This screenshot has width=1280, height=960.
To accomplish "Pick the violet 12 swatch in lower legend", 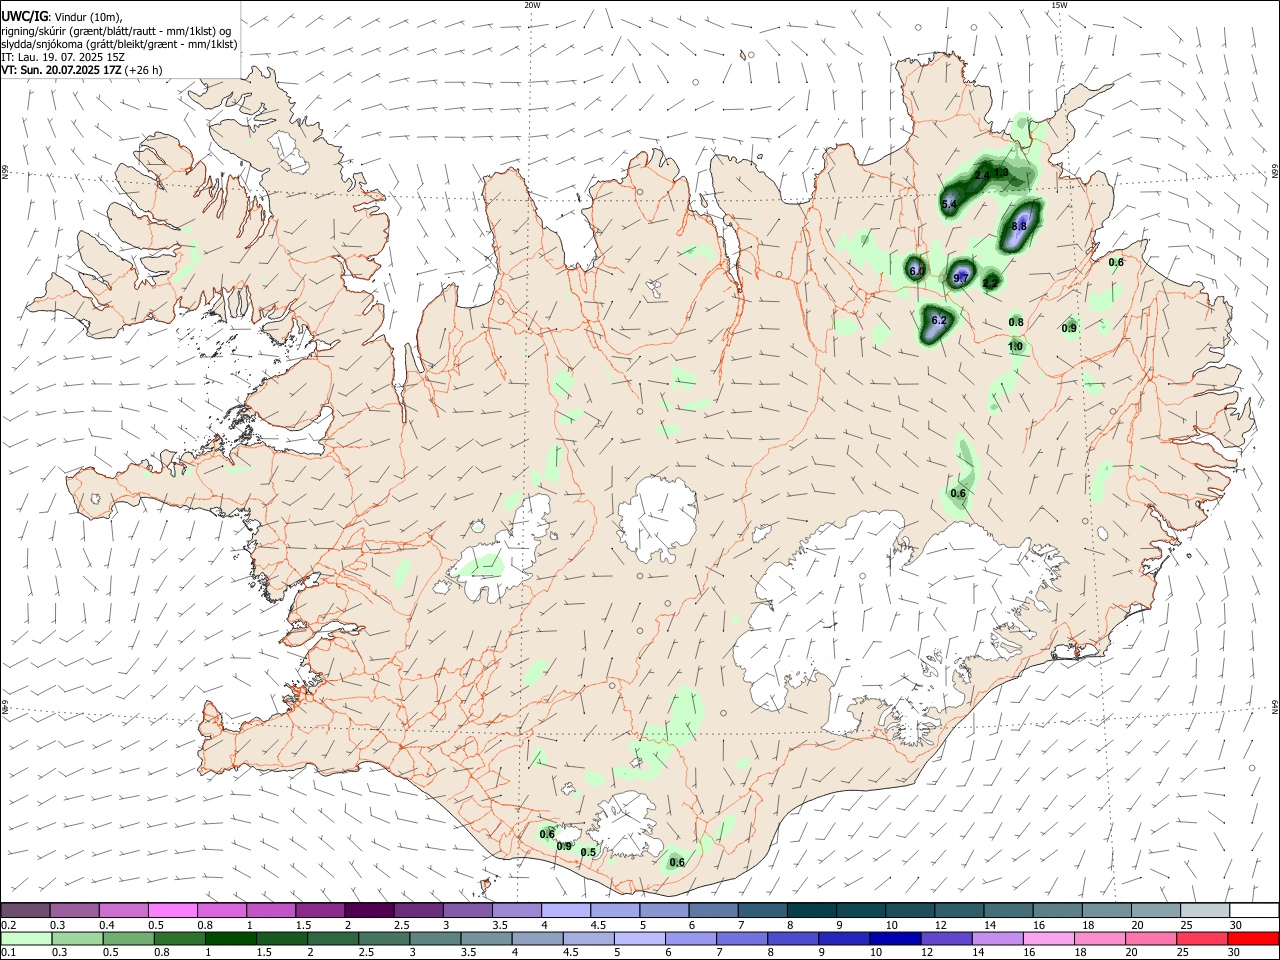I will click(x=945, y=938).
